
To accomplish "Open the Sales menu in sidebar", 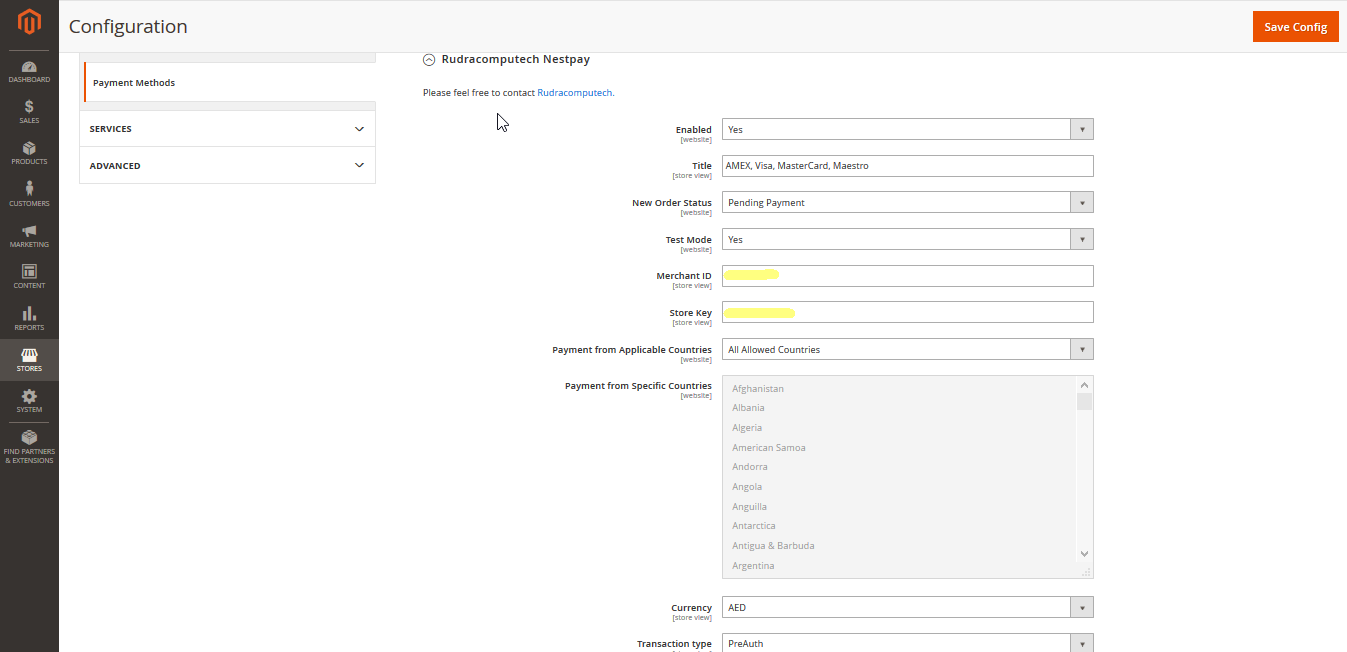I will click(x=29, y=112).
